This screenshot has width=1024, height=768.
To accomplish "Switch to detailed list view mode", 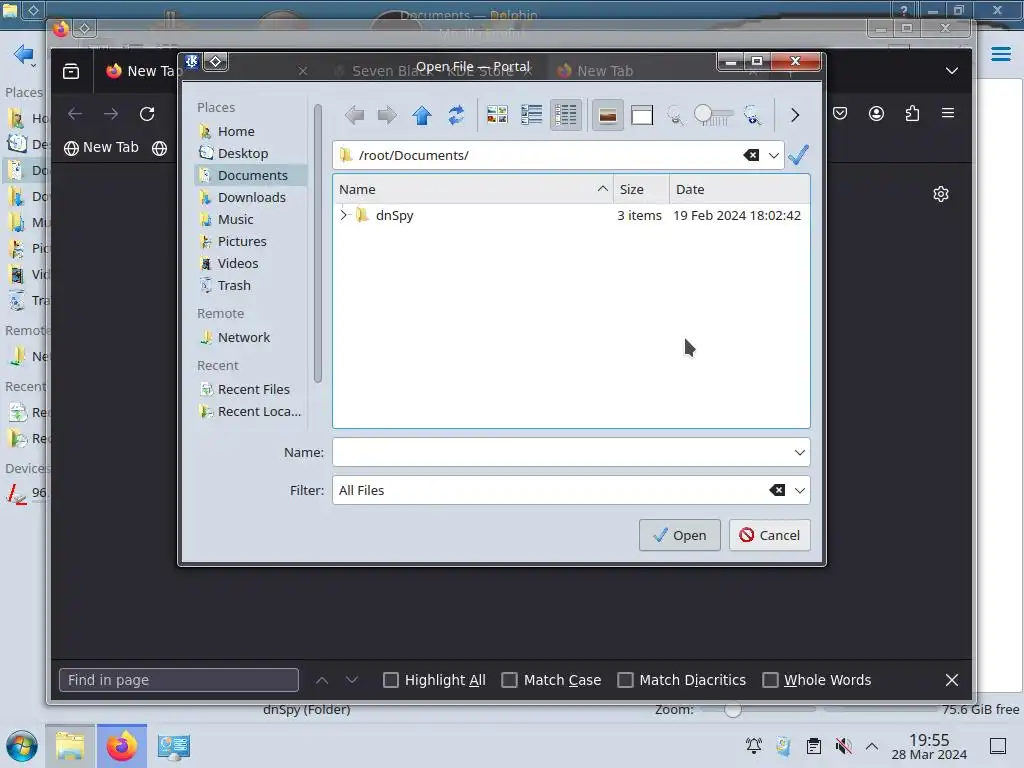I will [x=566, y=116].
